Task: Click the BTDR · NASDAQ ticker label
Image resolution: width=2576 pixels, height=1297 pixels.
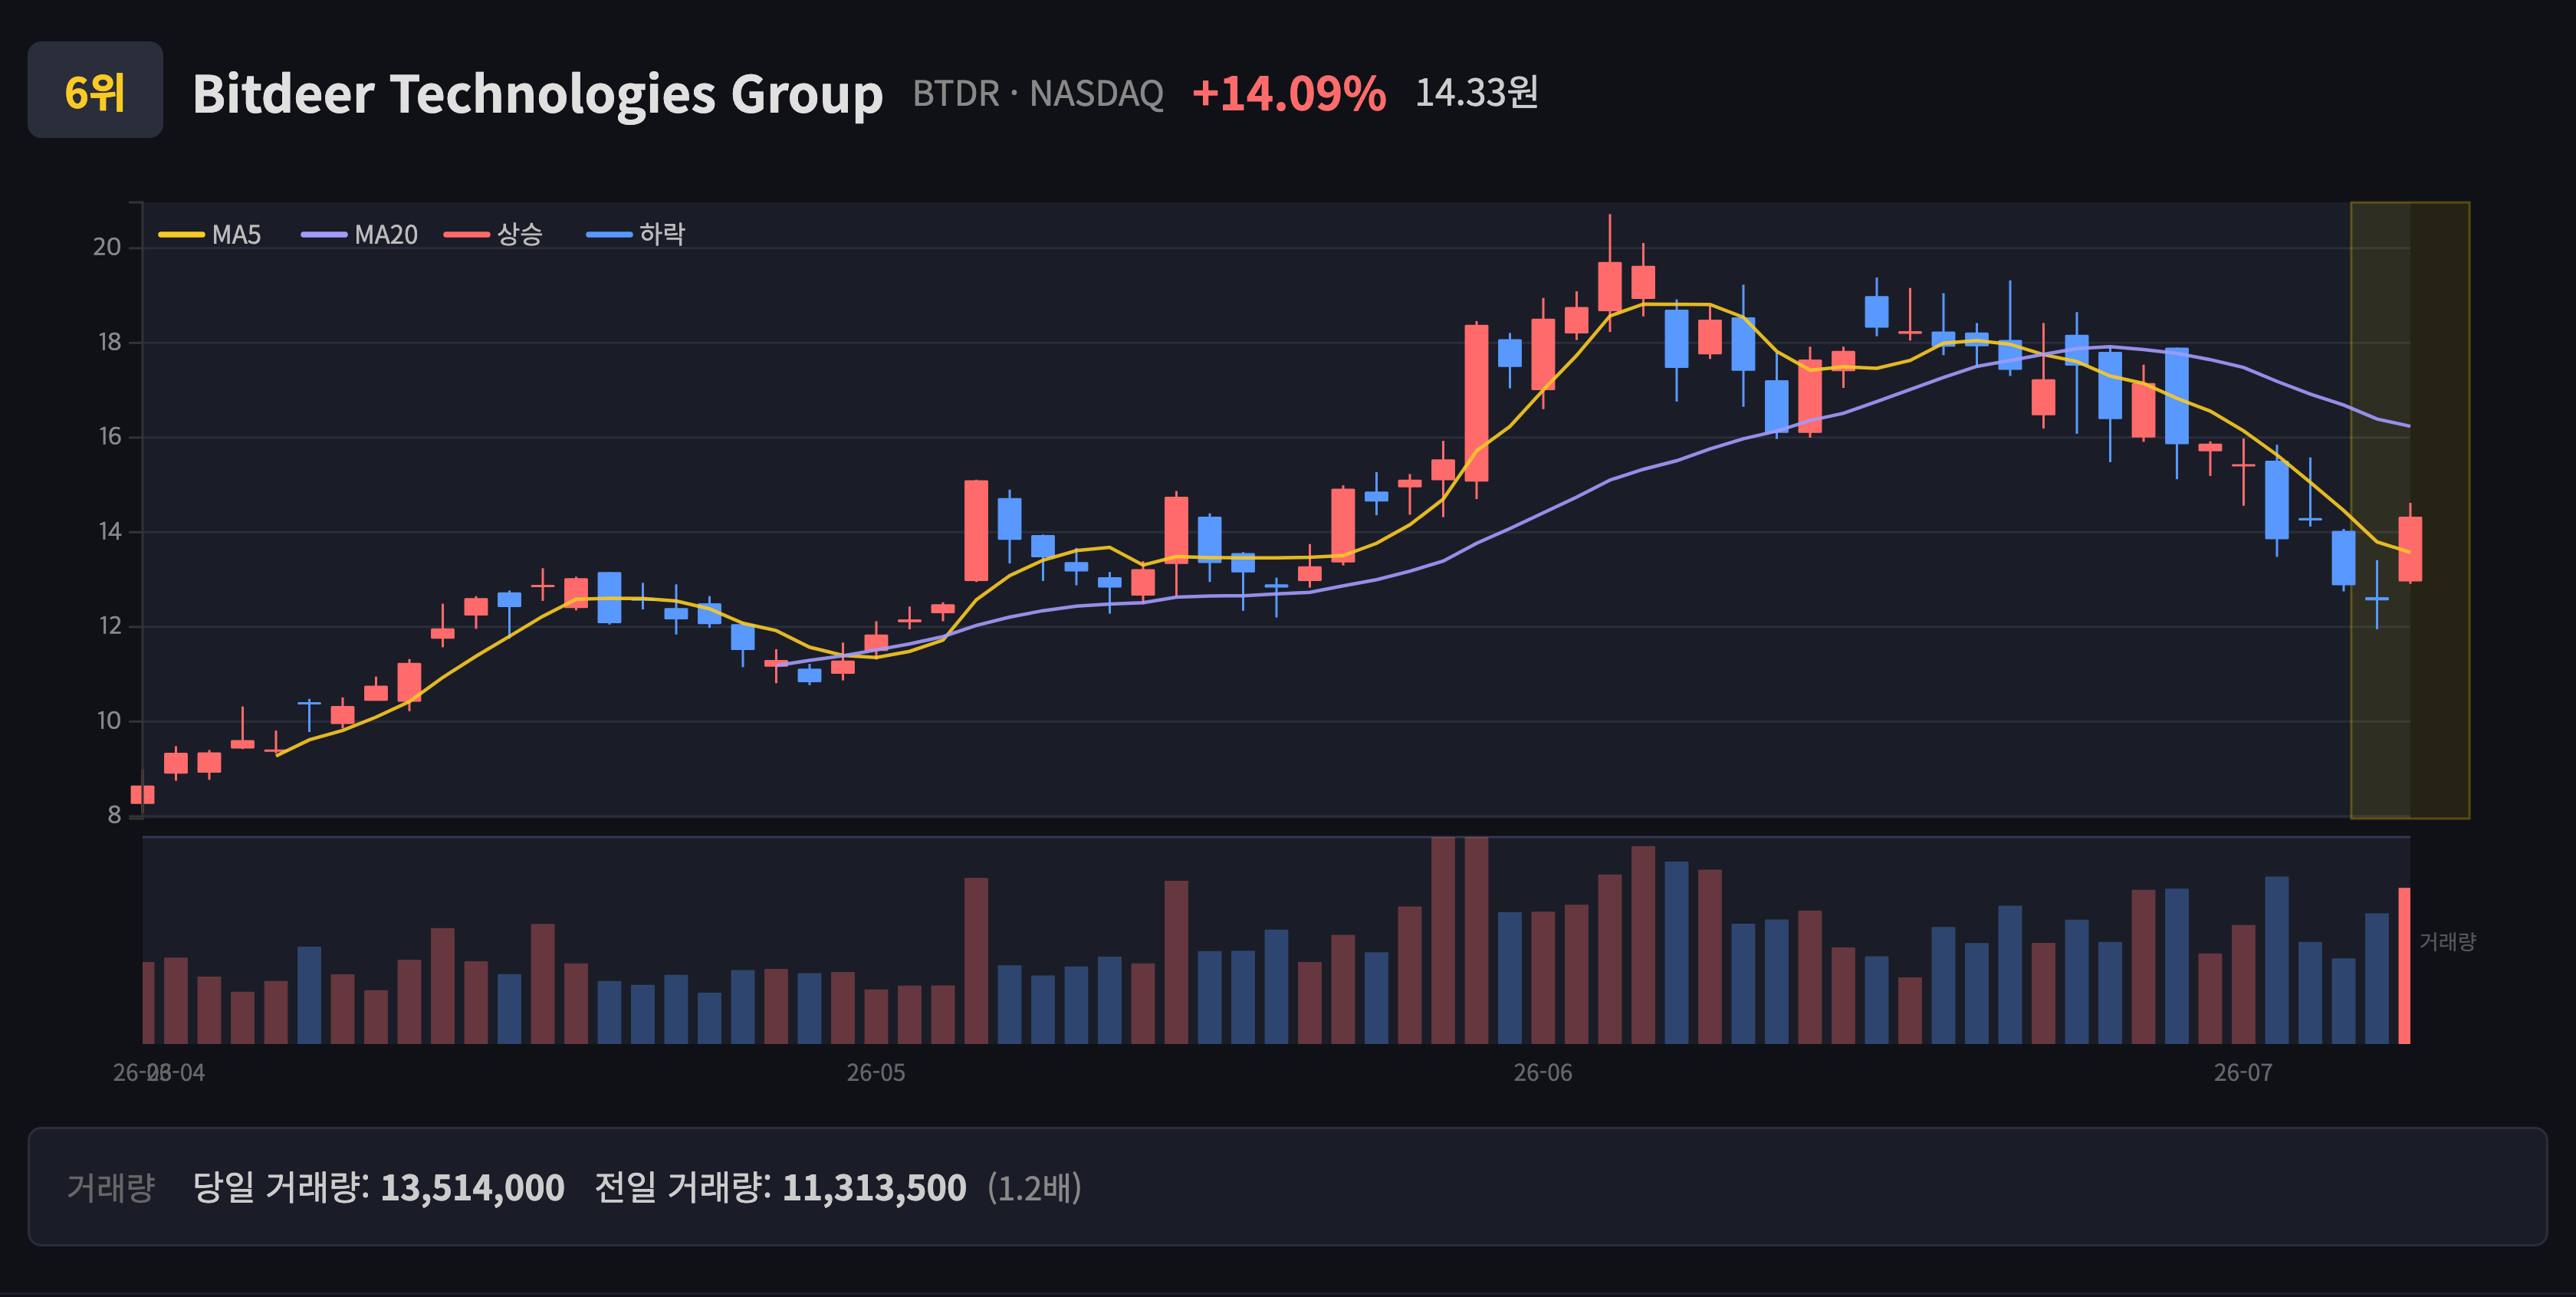Action: pos(1037,93)
